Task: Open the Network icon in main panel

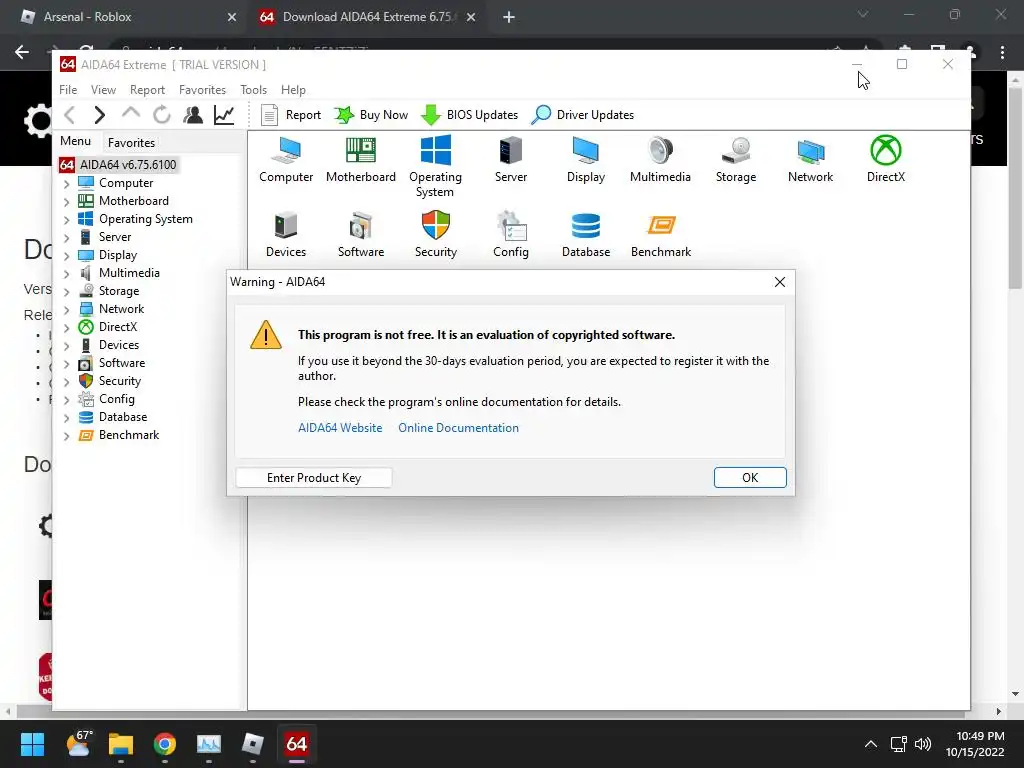Action: [810, 159]
